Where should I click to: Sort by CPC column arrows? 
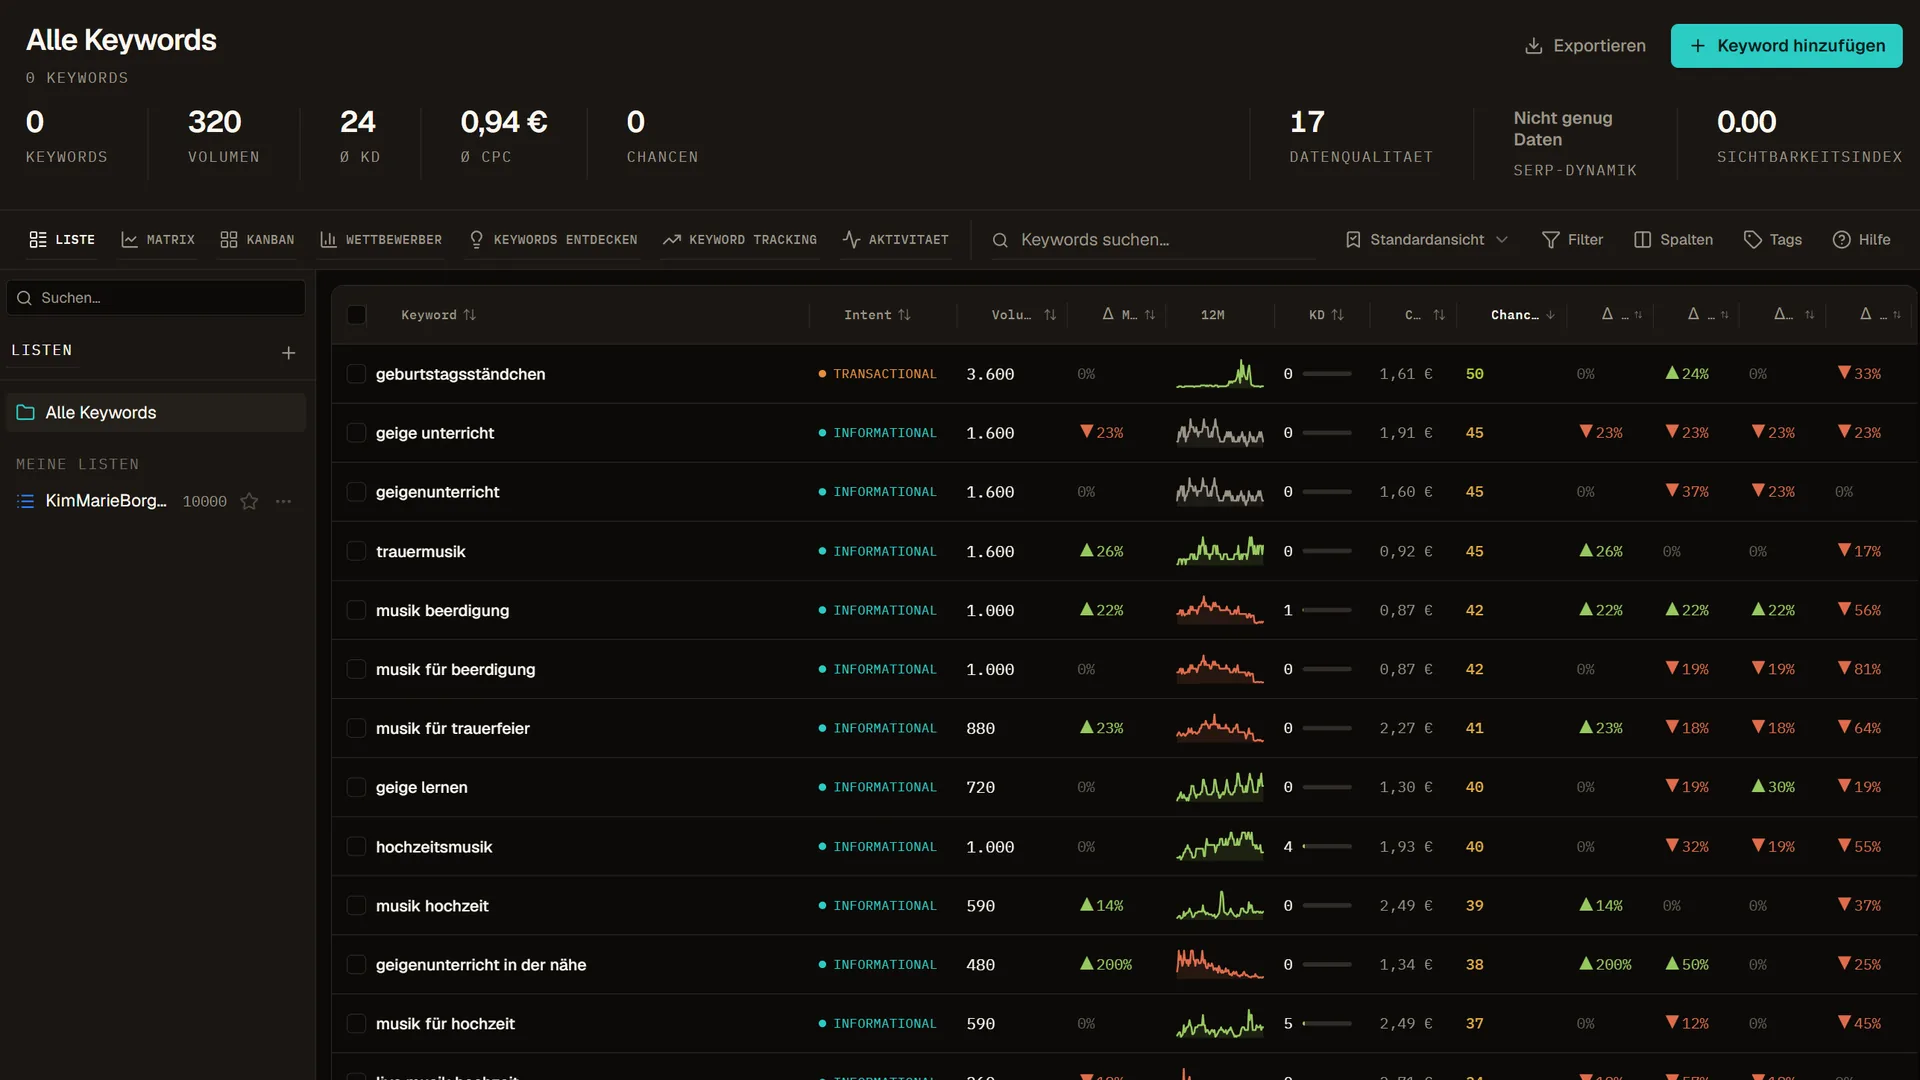pos(1439,315)
